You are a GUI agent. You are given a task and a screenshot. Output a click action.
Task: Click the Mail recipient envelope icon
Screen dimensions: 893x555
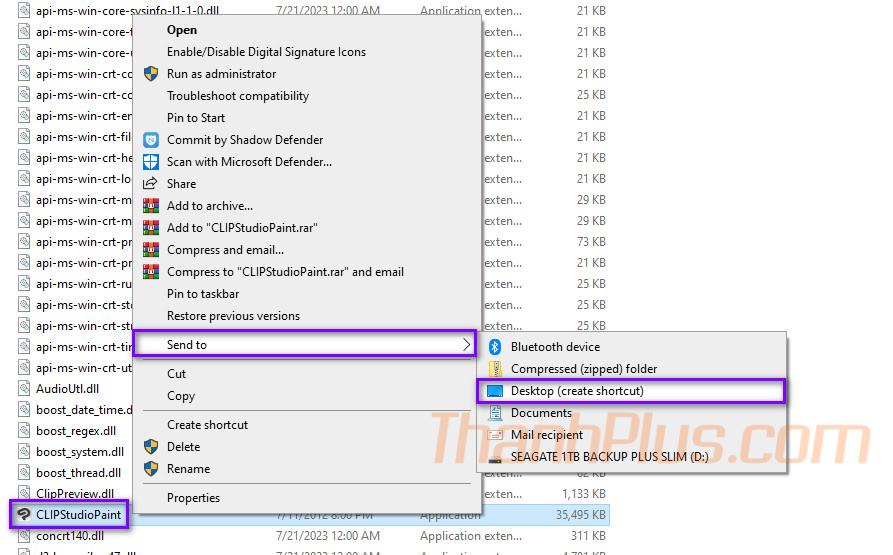pos(494,435)
